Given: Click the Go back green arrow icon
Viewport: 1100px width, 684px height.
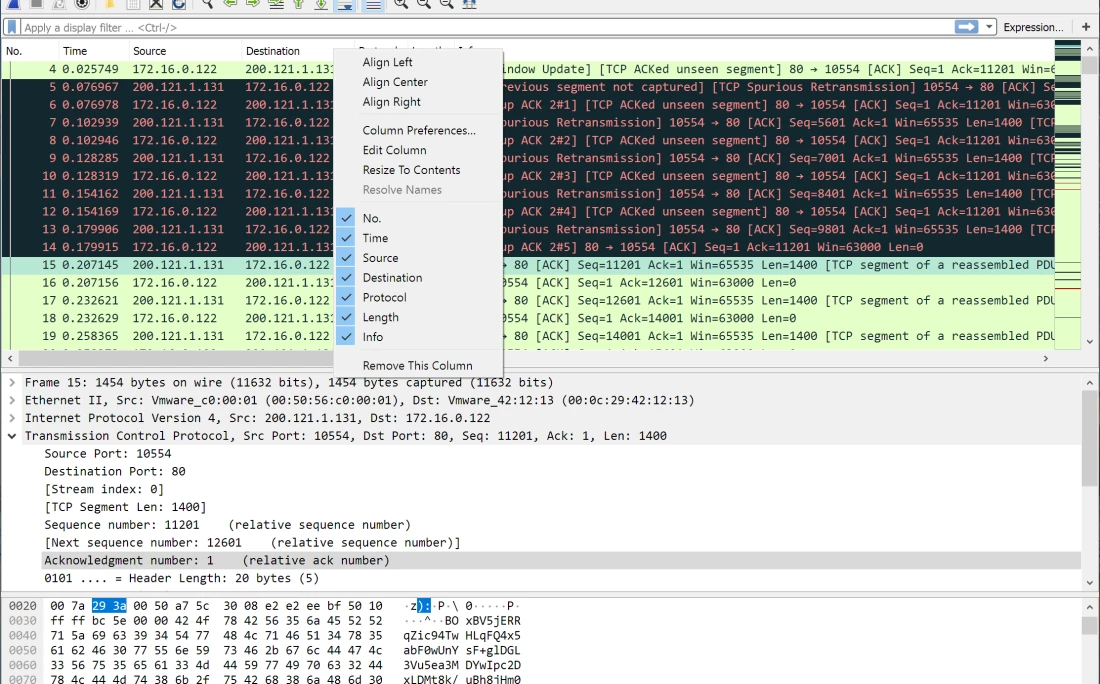Looking at the screenshot, I should pyautogui.click(x=230, y=4).
